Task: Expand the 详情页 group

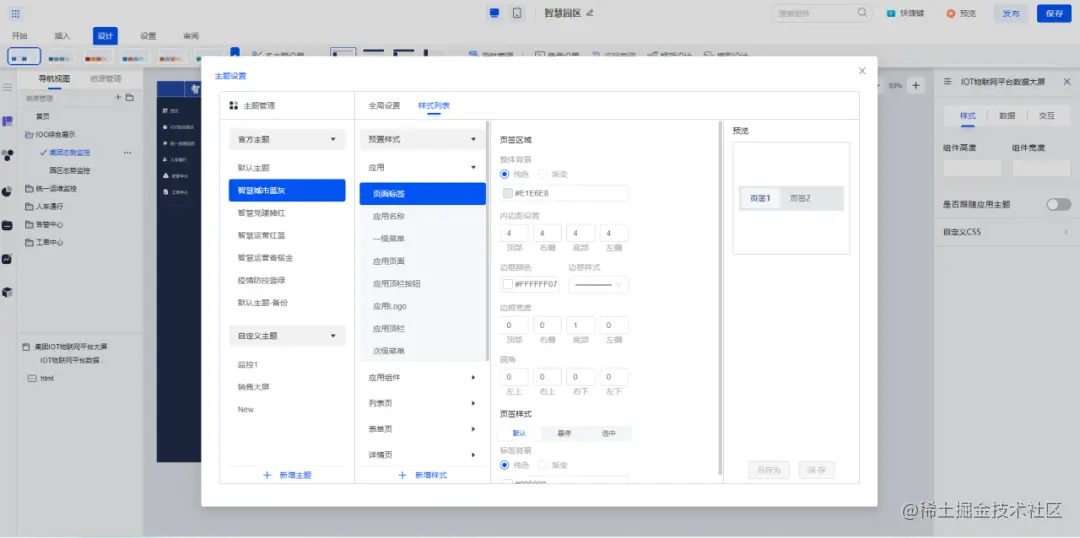Action: click(x=422, y=455)
